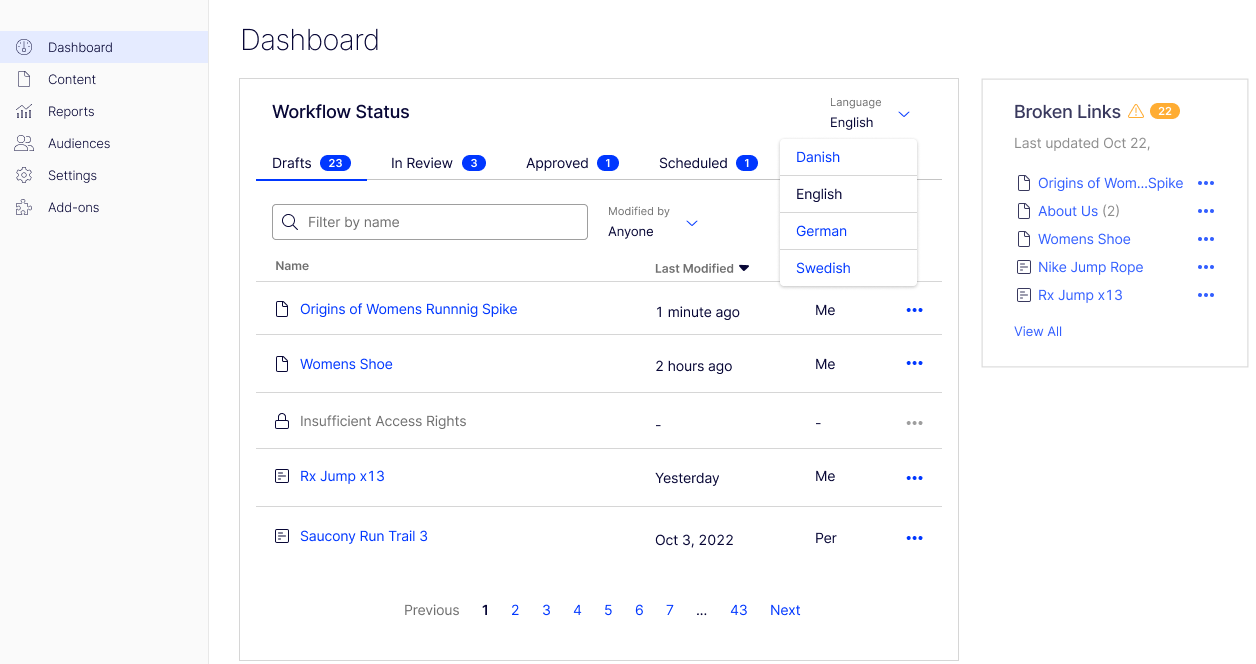Open the Modified by Anyone dropdown
Viewport: 1256px width, 664px height.
653,222
